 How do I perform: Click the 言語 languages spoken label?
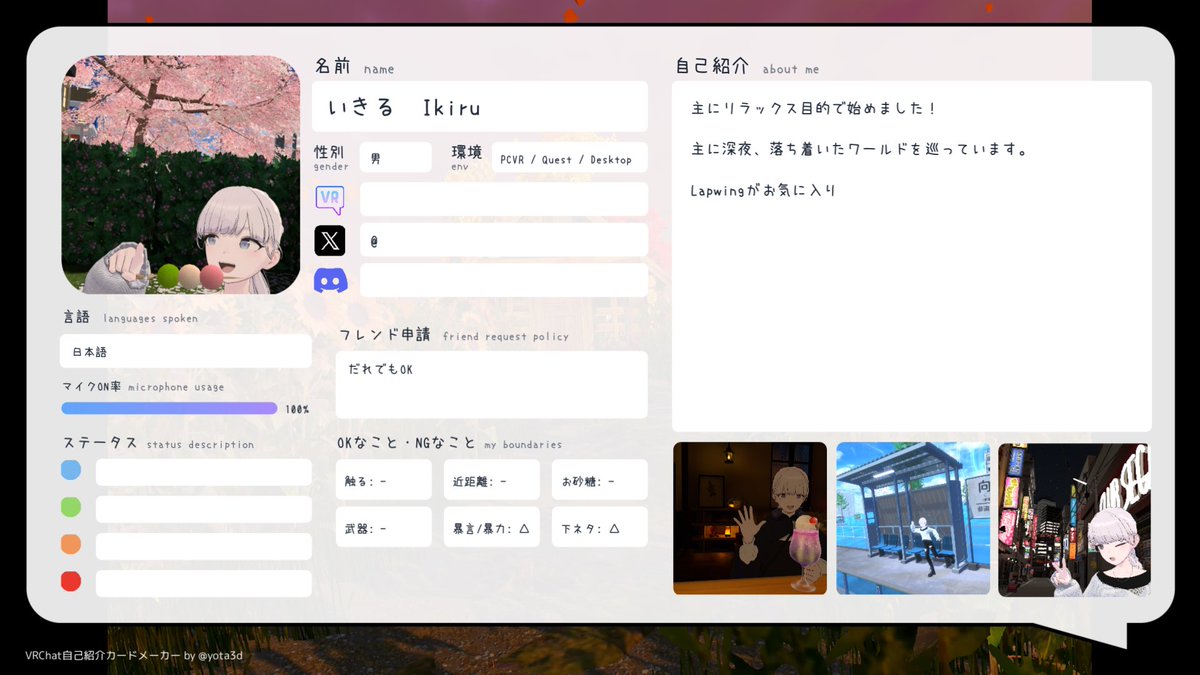pyautogui.click(x=130, y=317)
